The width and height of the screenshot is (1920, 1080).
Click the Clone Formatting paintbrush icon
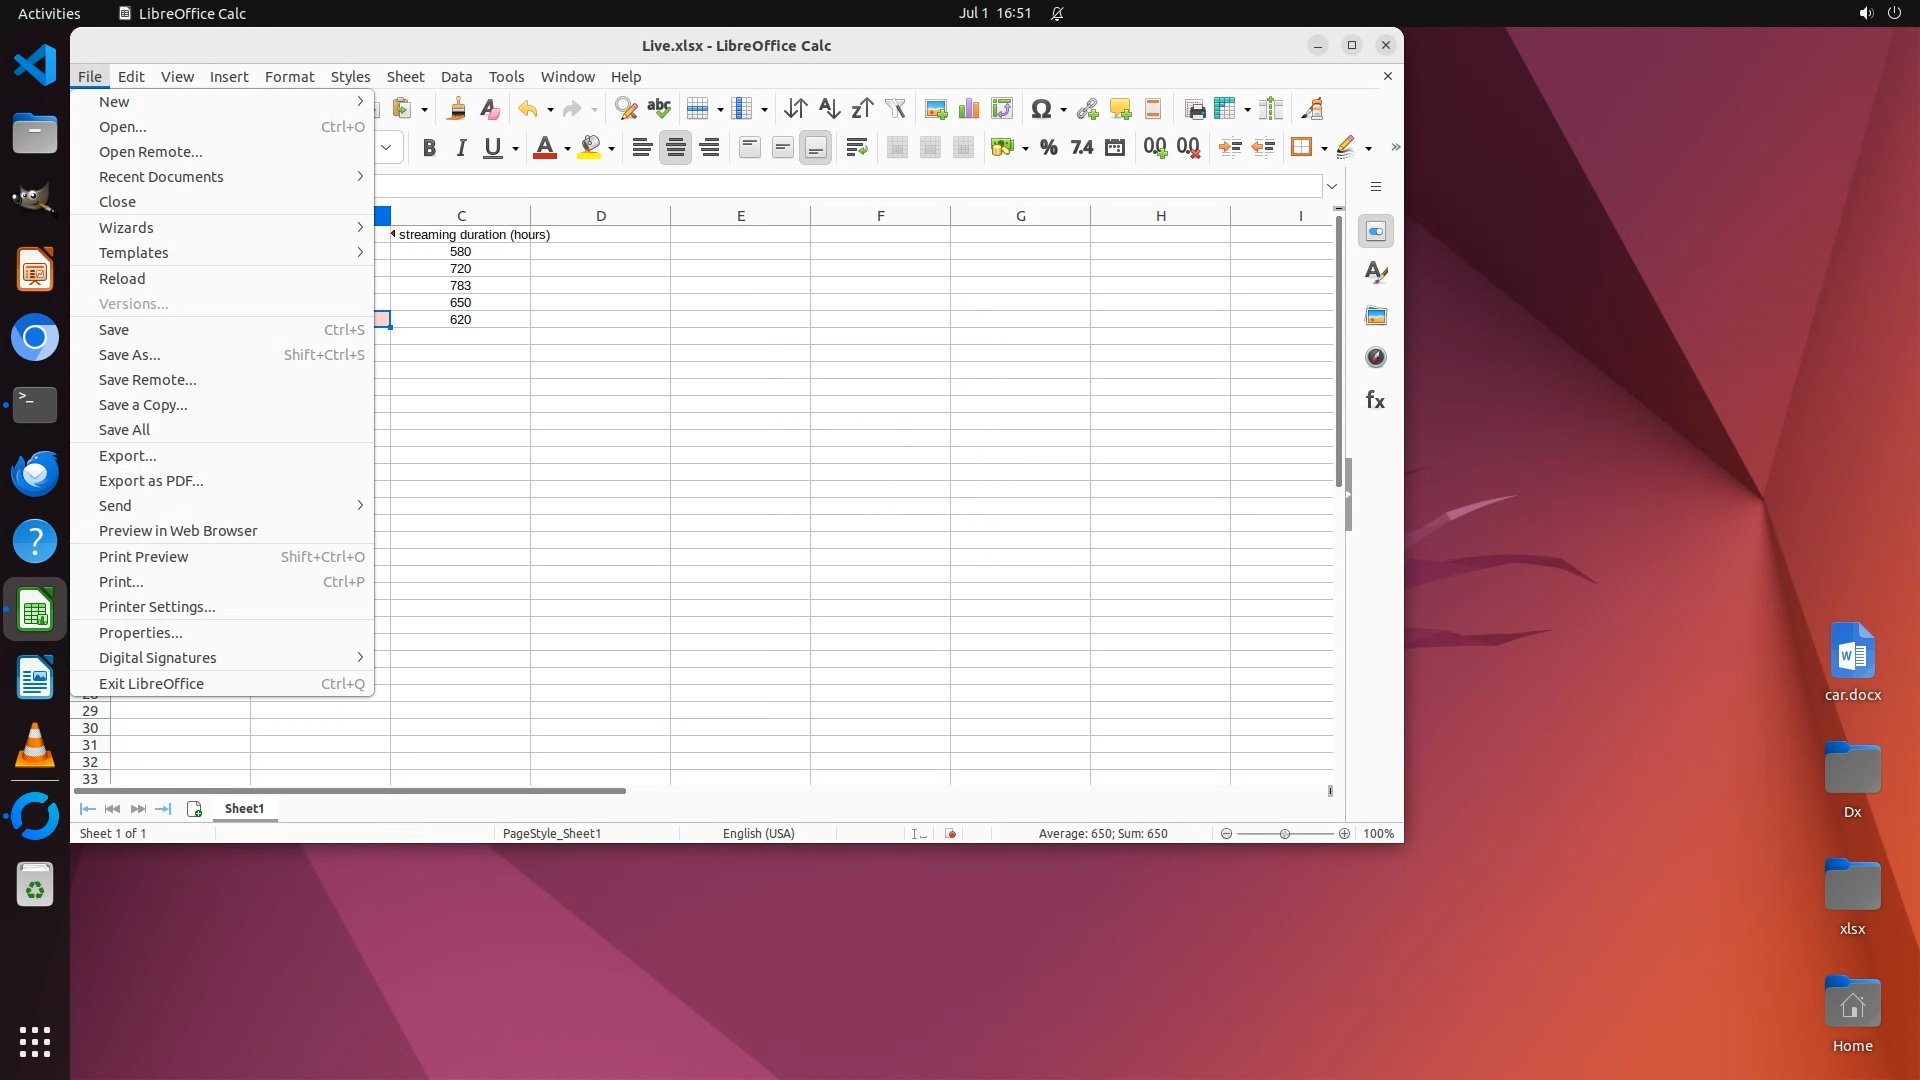click(x=457, y=109)
